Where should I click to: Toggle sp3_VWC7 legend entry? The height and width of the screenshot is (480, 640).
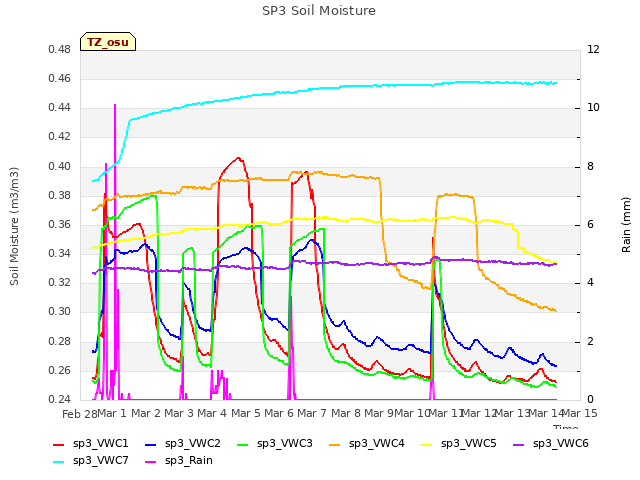pos(91,461)
